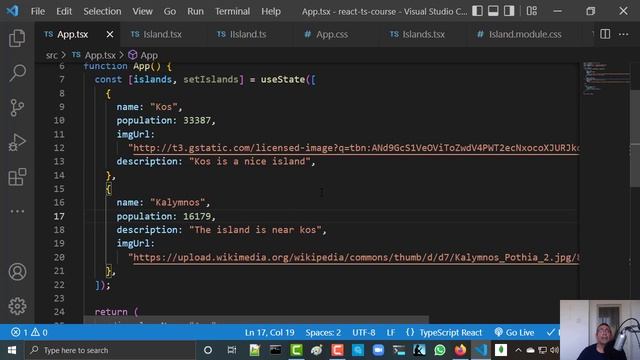Viewport: 640px width, 360px height.
Task: Open the Manage gear icon
Action: (17, 306)
